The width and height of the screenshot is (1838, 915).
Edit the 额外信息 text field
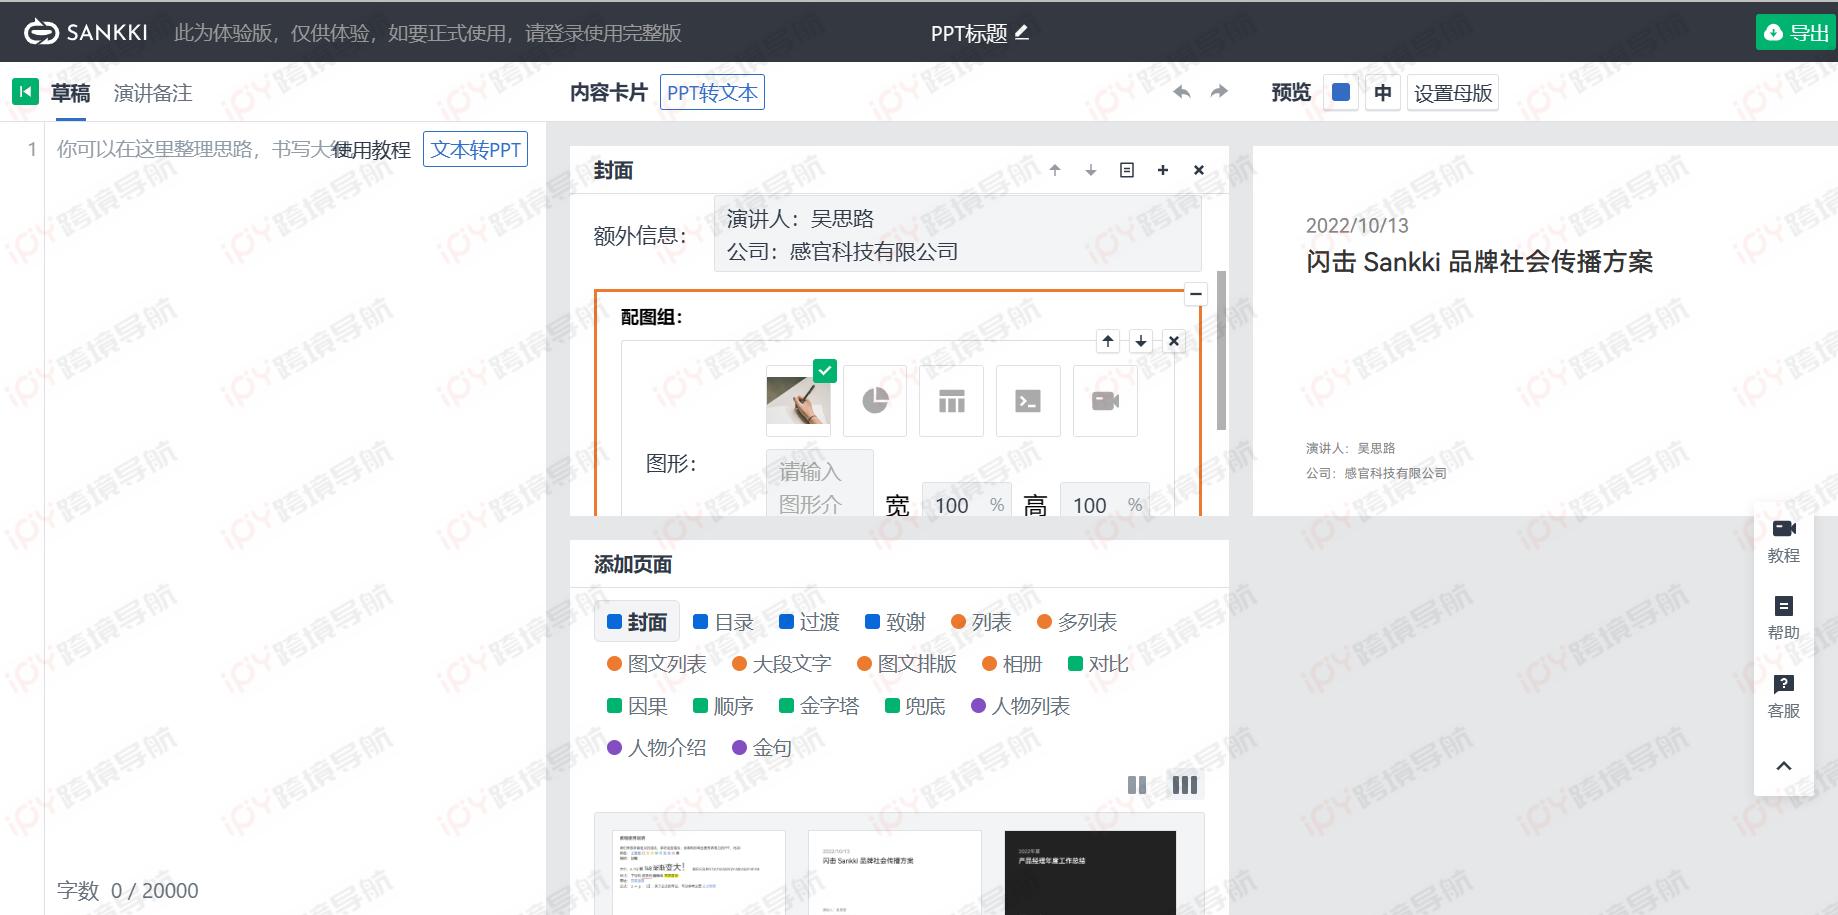pyautogui.click(x=957, y=234)
